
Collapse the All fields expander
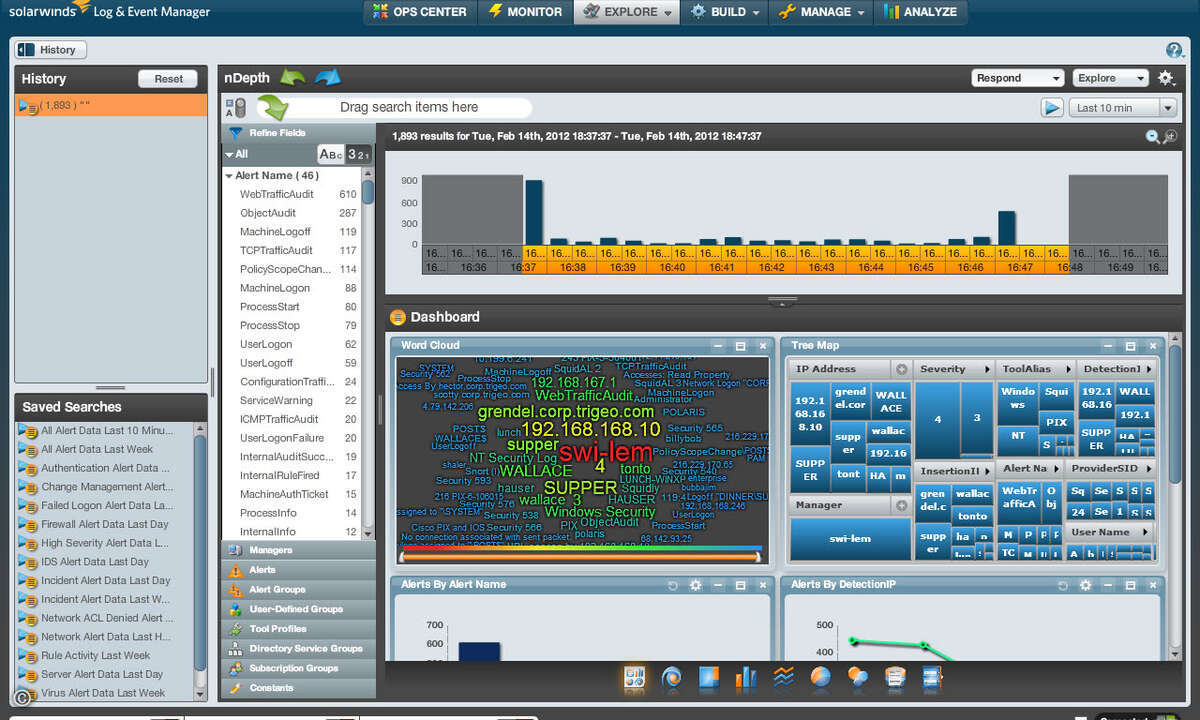pos(229,155)
